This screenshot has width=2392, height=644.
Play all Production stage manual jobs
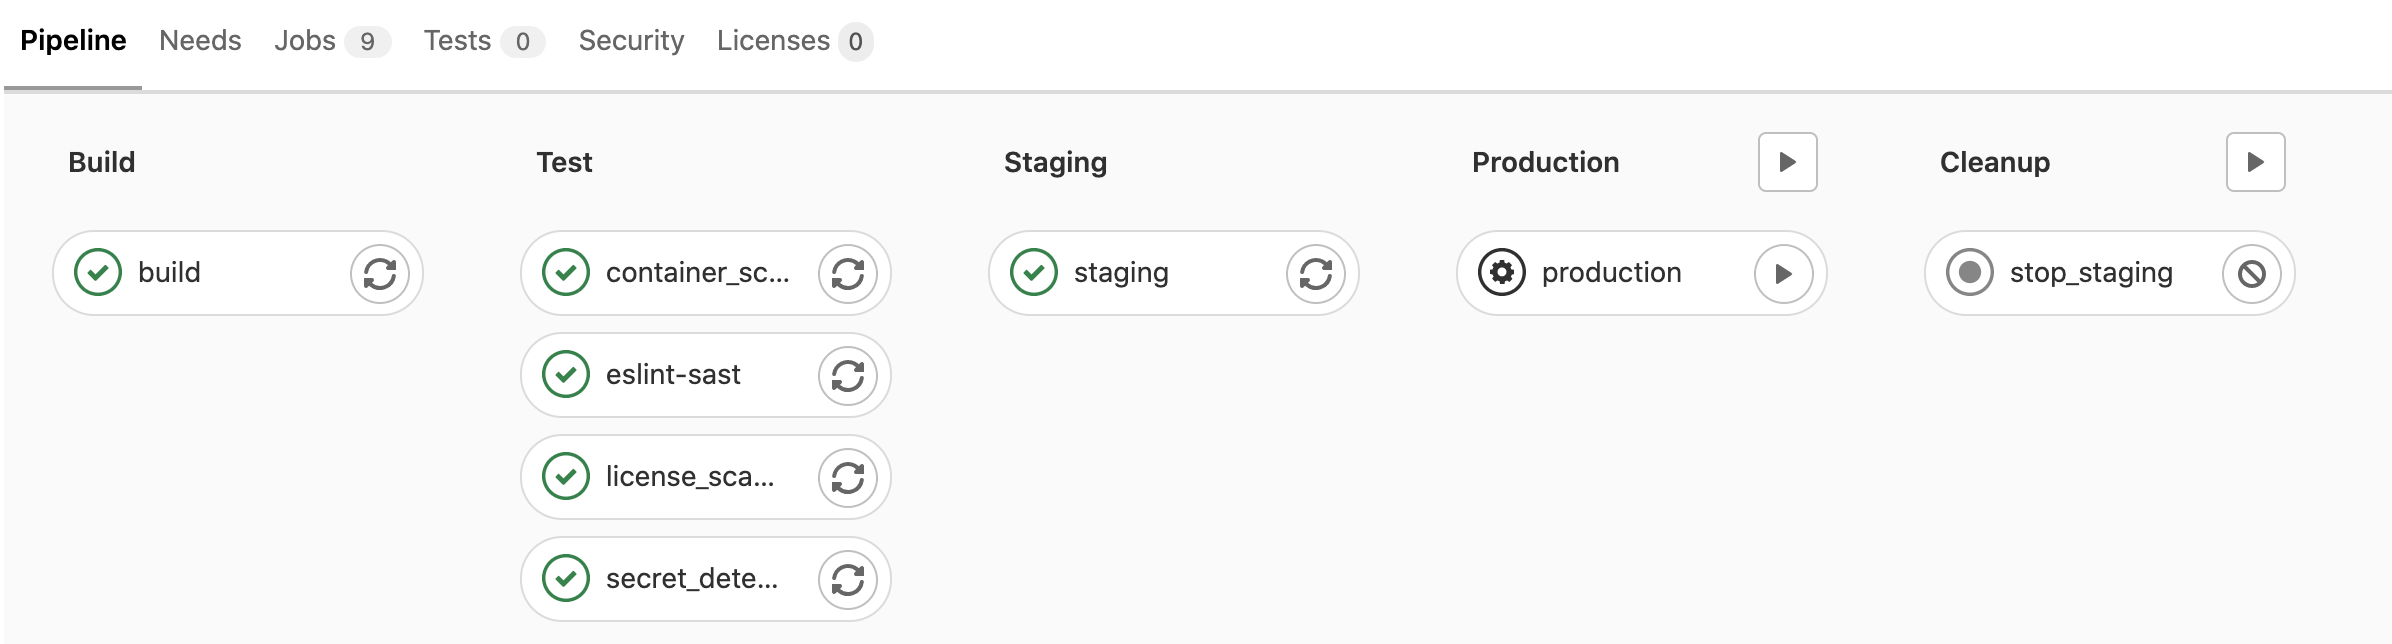1788,162
